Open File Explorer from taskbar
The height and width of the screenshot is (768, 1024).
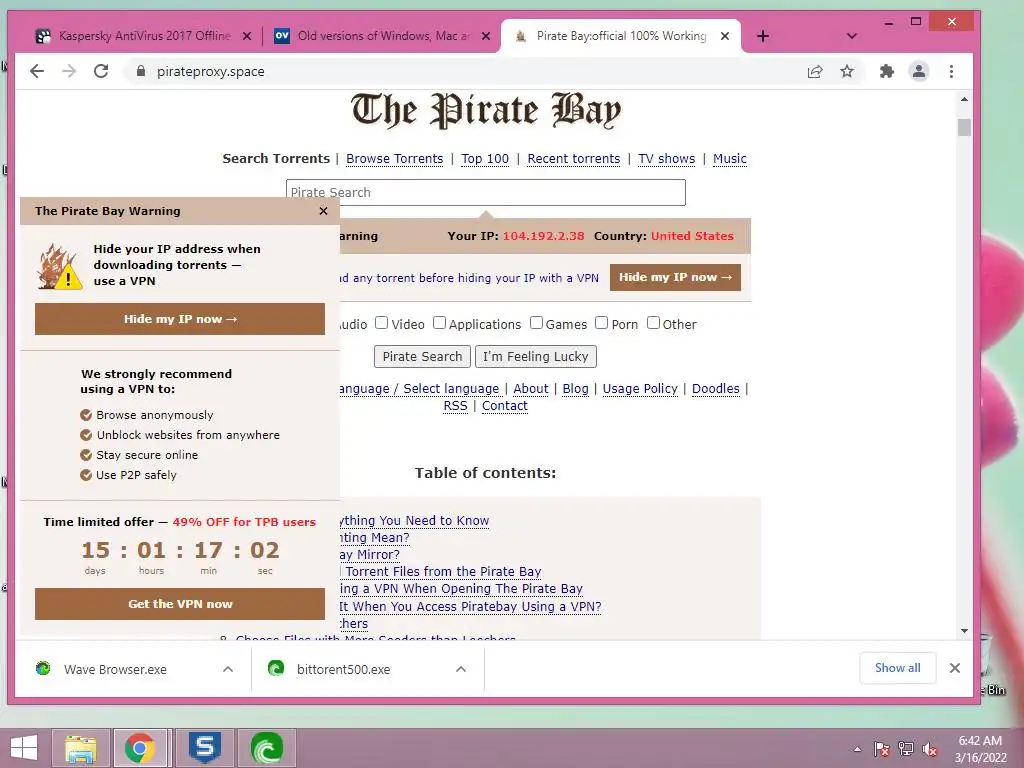[81, 748]
